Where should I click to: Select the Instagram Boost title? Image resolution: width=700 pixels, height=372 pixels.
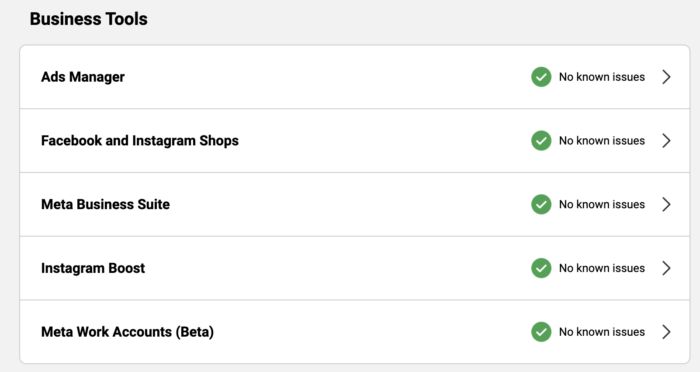[93, 268]
